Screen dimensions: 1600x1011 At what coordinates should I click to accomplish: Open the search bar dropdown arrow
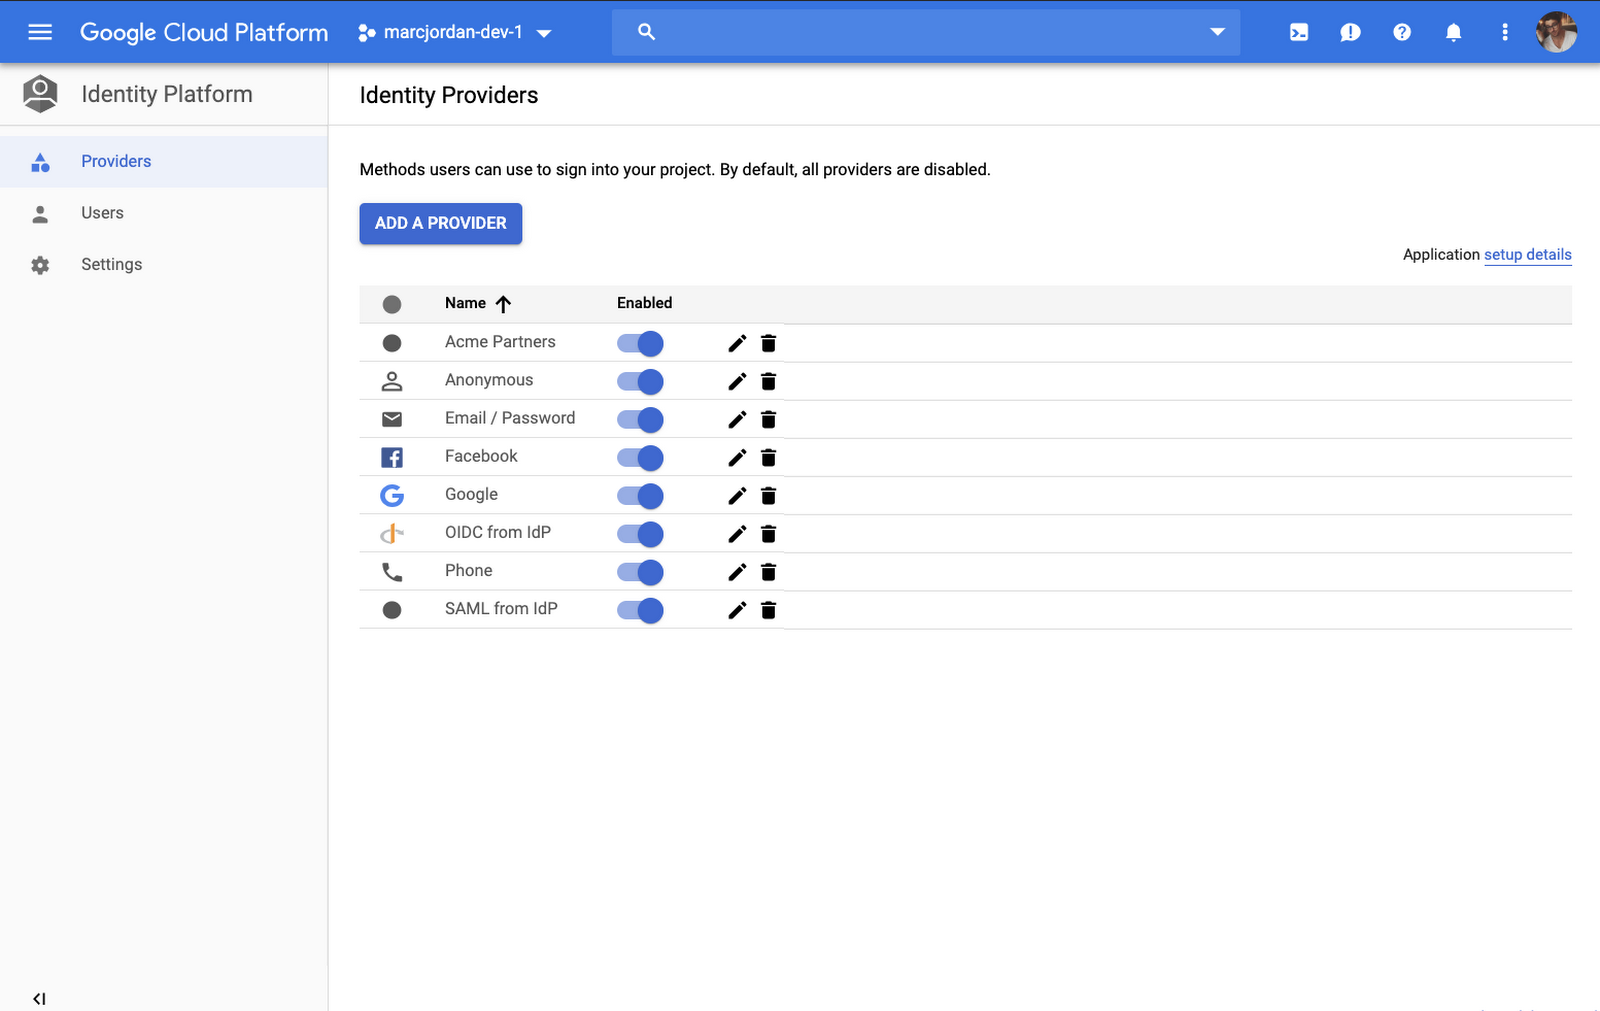click(1217, 31)
